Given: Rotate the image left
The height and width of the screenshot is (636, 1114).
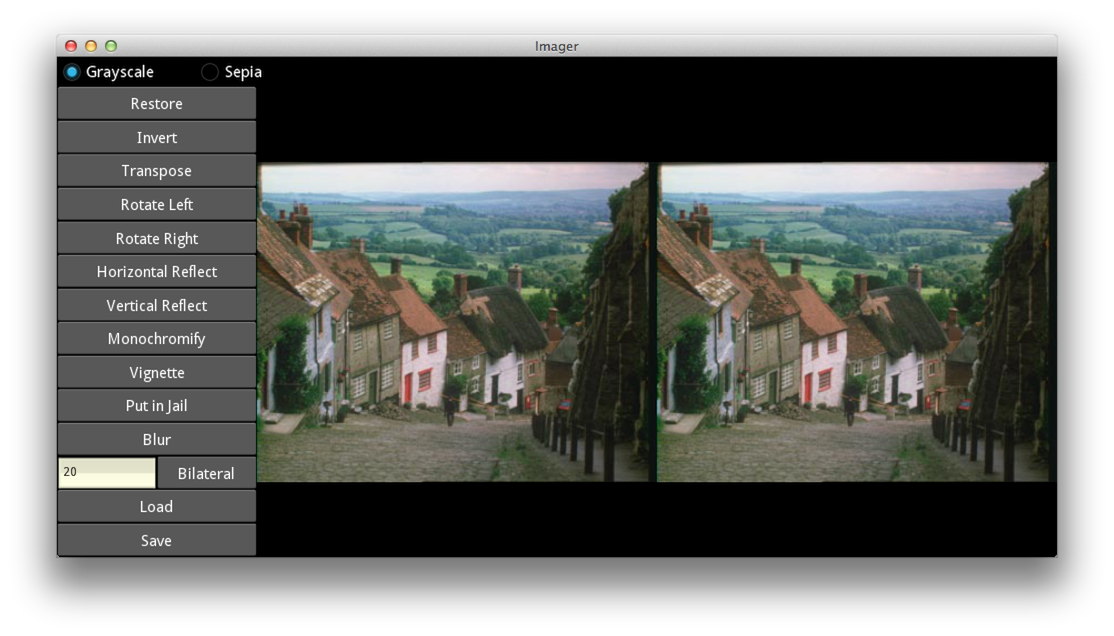Looking at the screenshot, I should tap(157, 205).
